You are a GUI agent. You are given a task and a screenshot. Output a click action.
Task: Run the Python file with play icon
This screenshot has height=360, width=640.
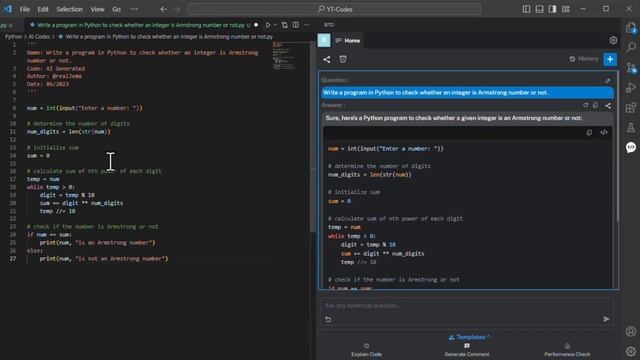point(268,25)
